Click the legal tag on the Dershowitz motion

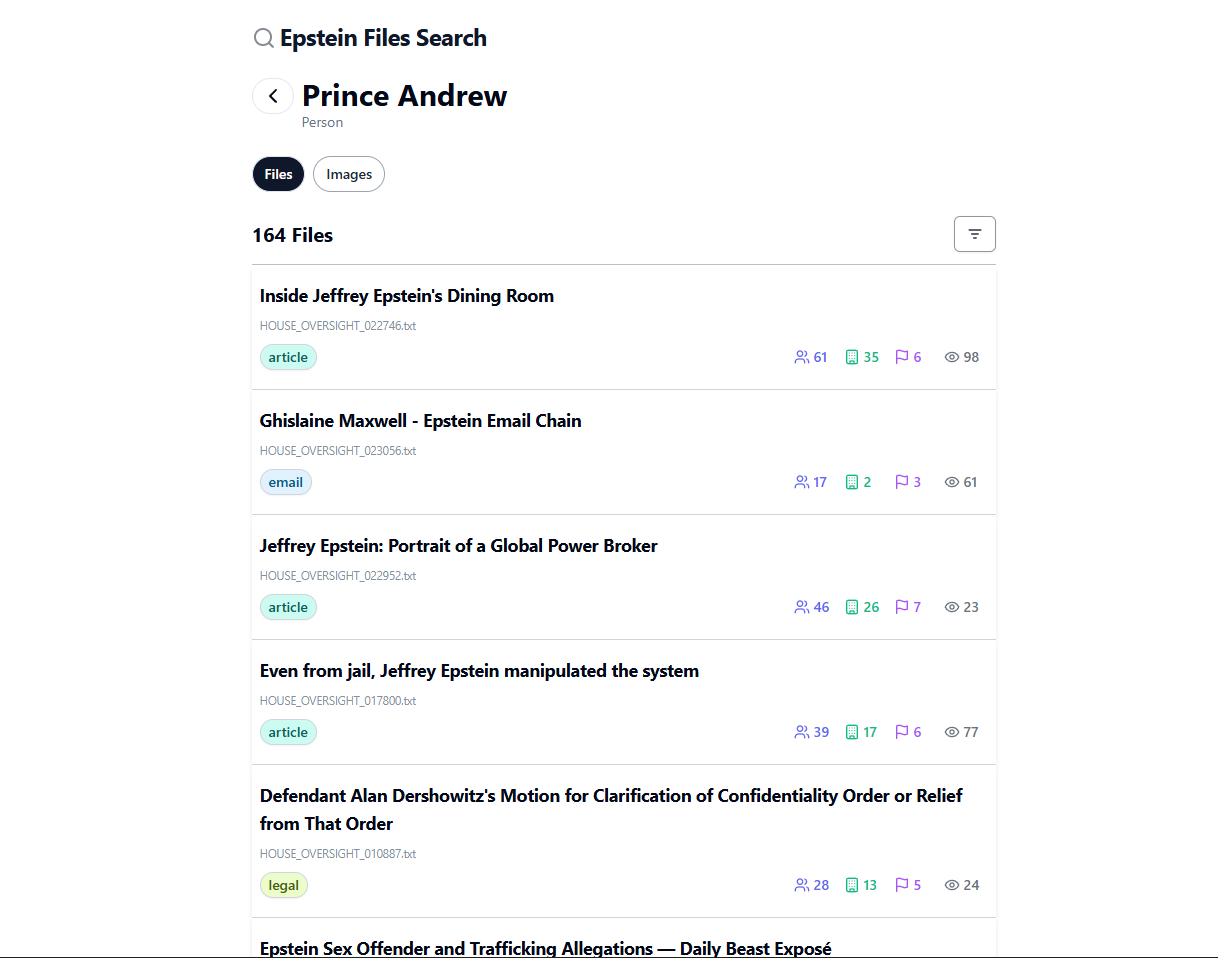point(283,884)
